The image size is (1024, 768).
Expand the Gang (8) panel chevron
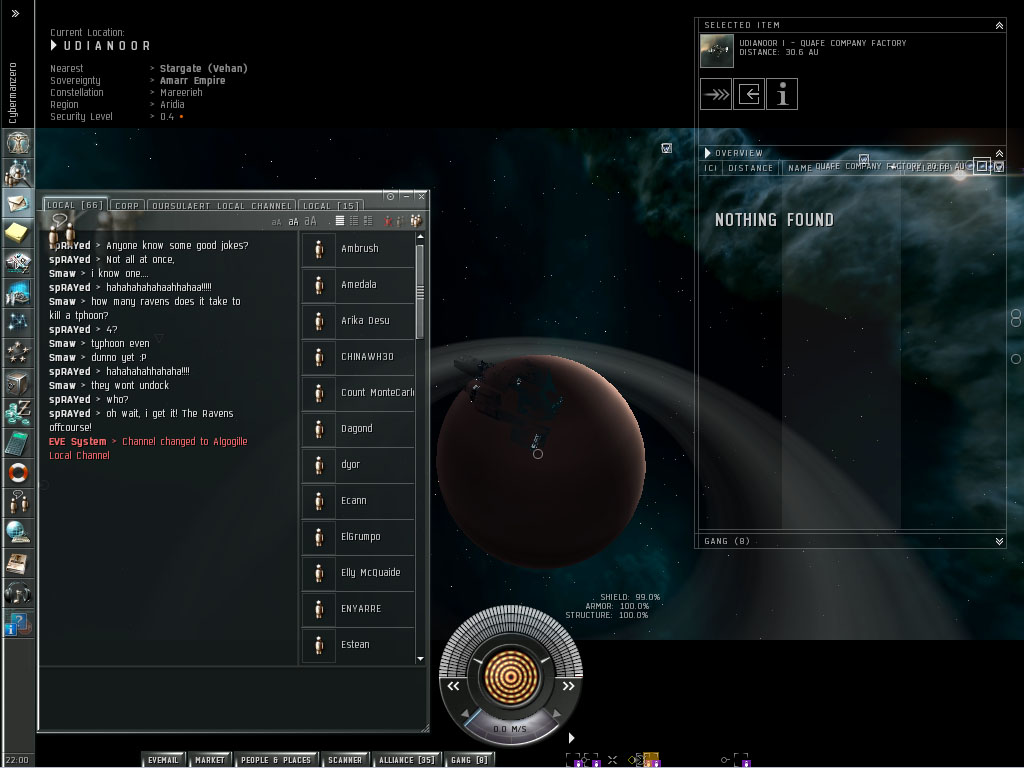click(x=999, y=541)
